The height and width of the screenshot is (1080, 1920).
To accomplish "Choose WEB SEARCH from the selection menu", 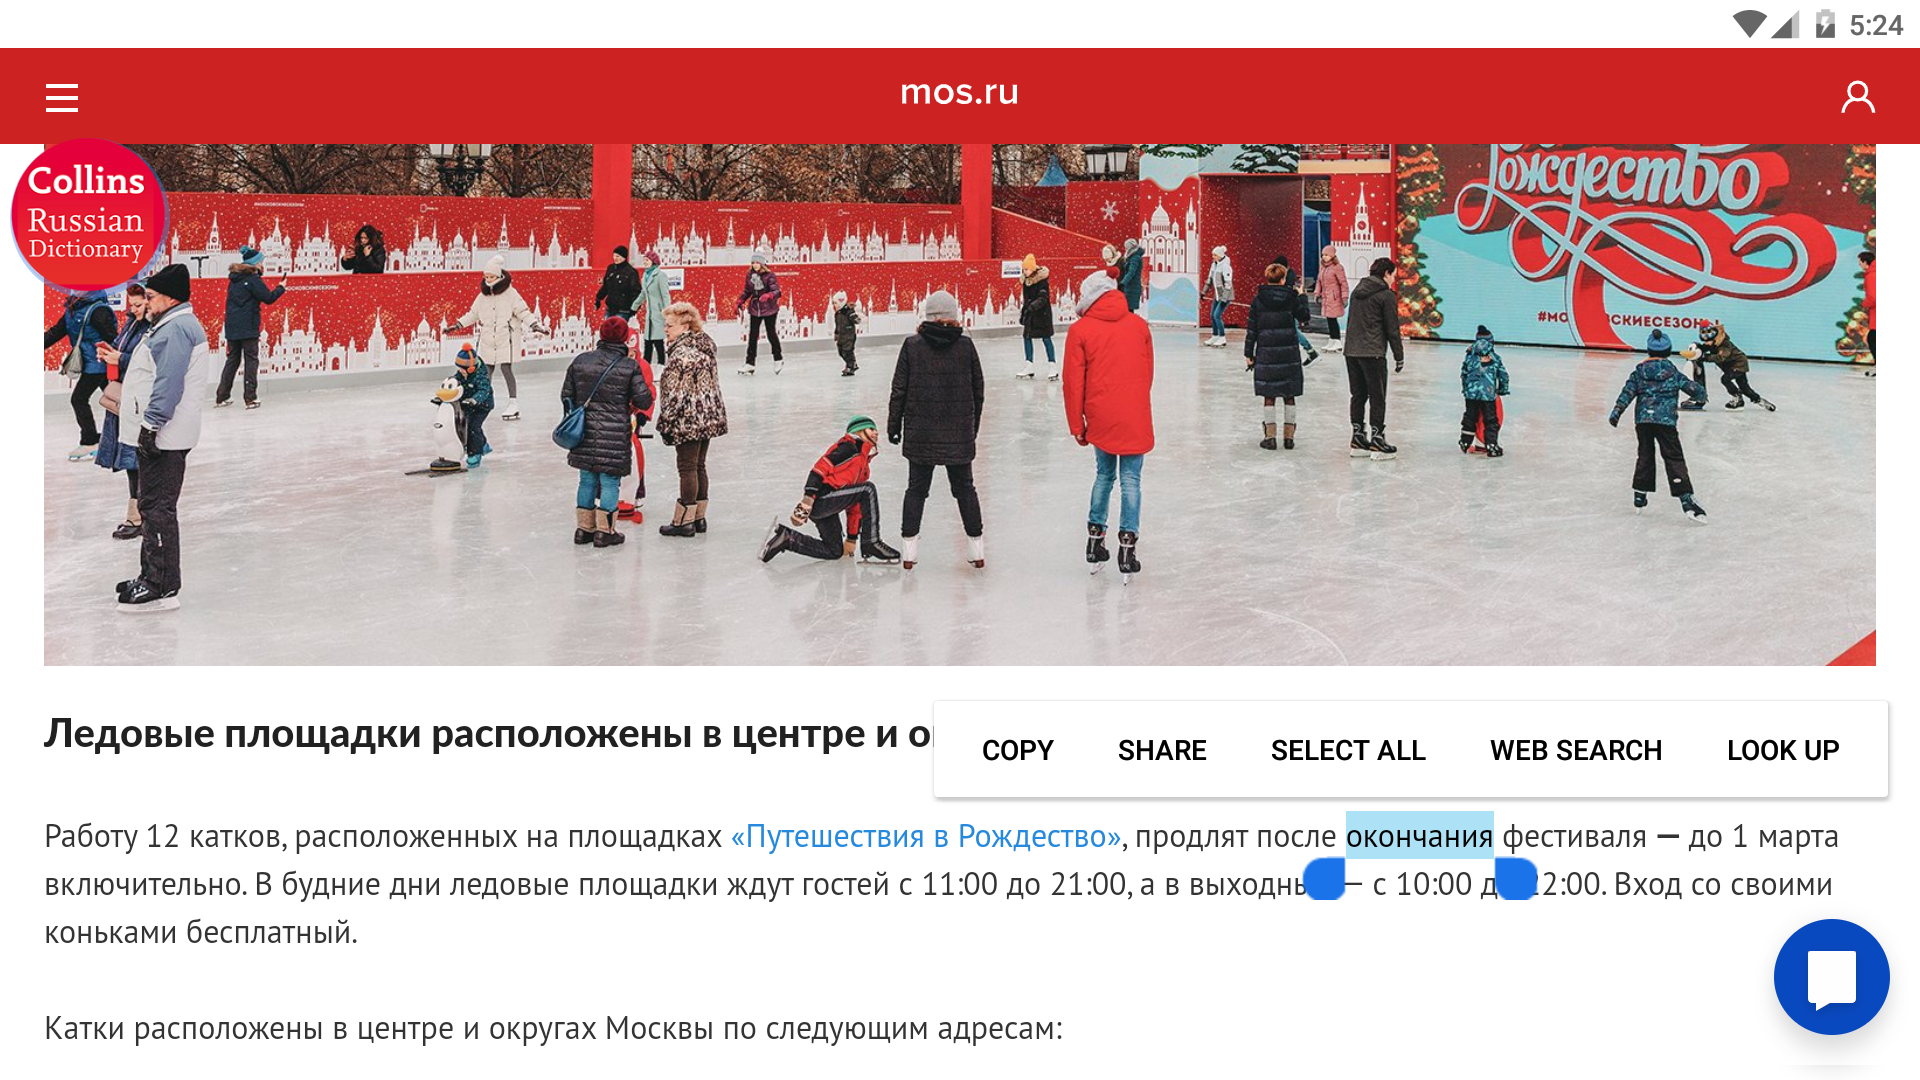I will [1576, 750].
